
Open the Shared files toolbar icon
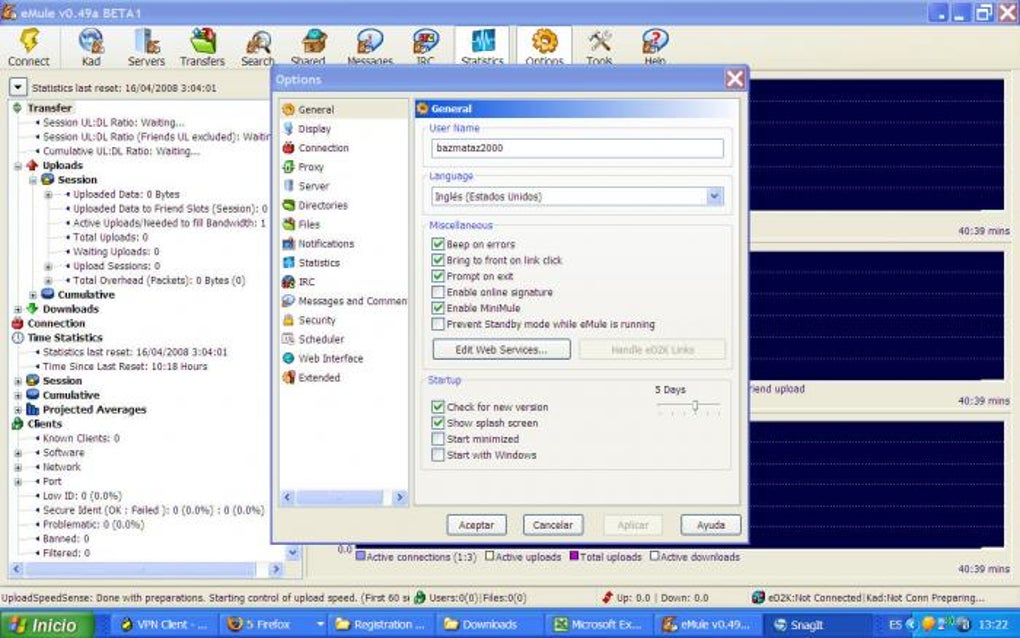[314, 40]
